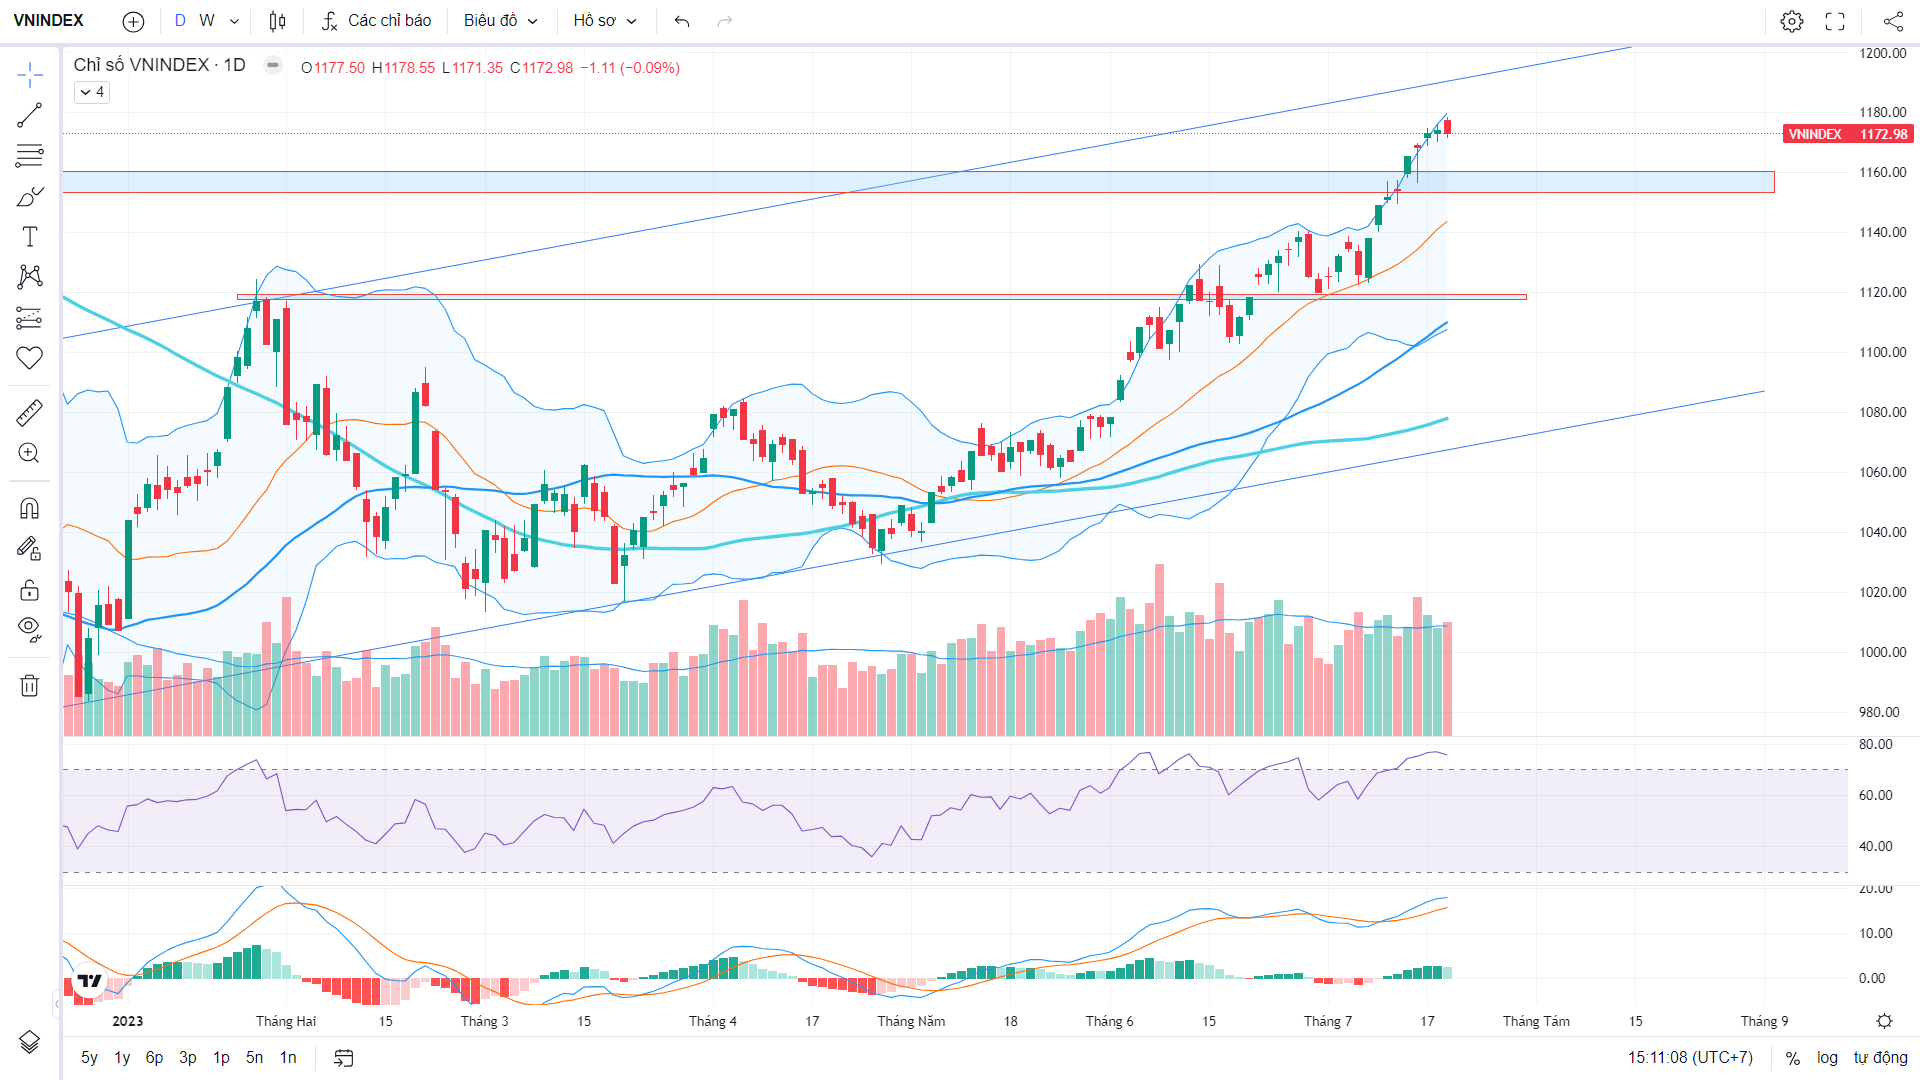Open the Hồ sơ menu
This screenshot has height=1080, width=1920.
[605, 21]
